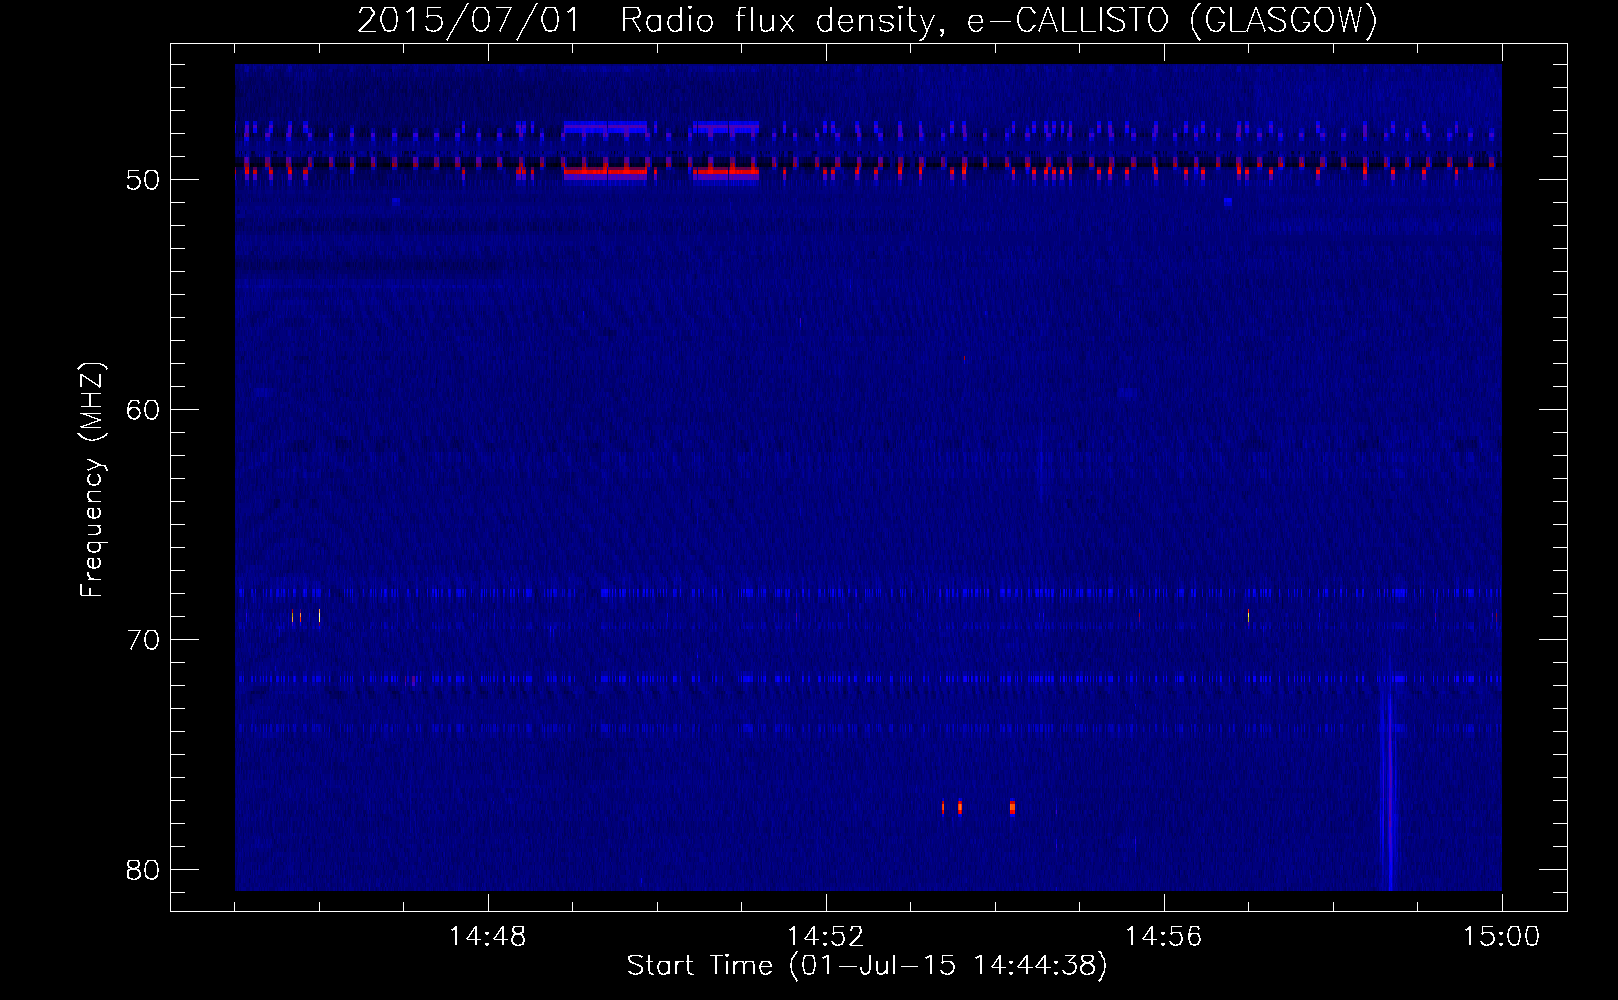Click the 70 frequency tick label
Screen dimensions: 1618x1000
pyautogui.click(x=144, y=639)
